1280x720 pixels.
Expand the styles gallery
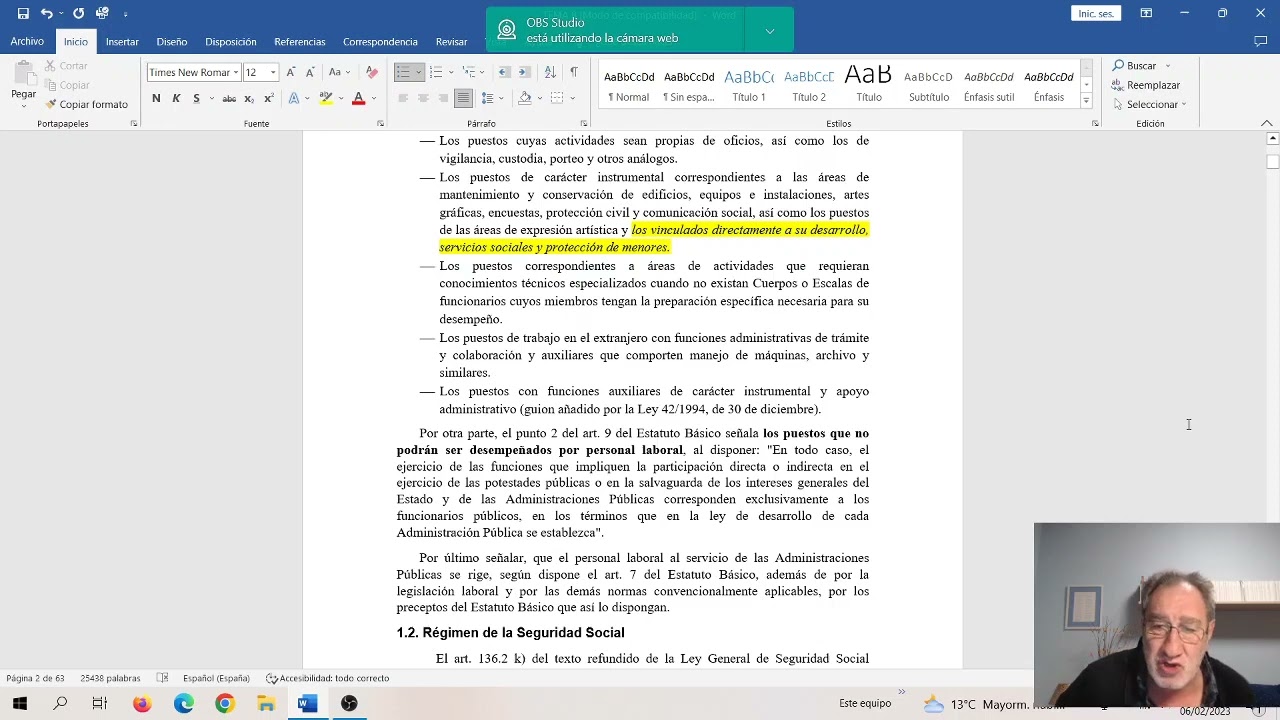tap(1086, 101)
